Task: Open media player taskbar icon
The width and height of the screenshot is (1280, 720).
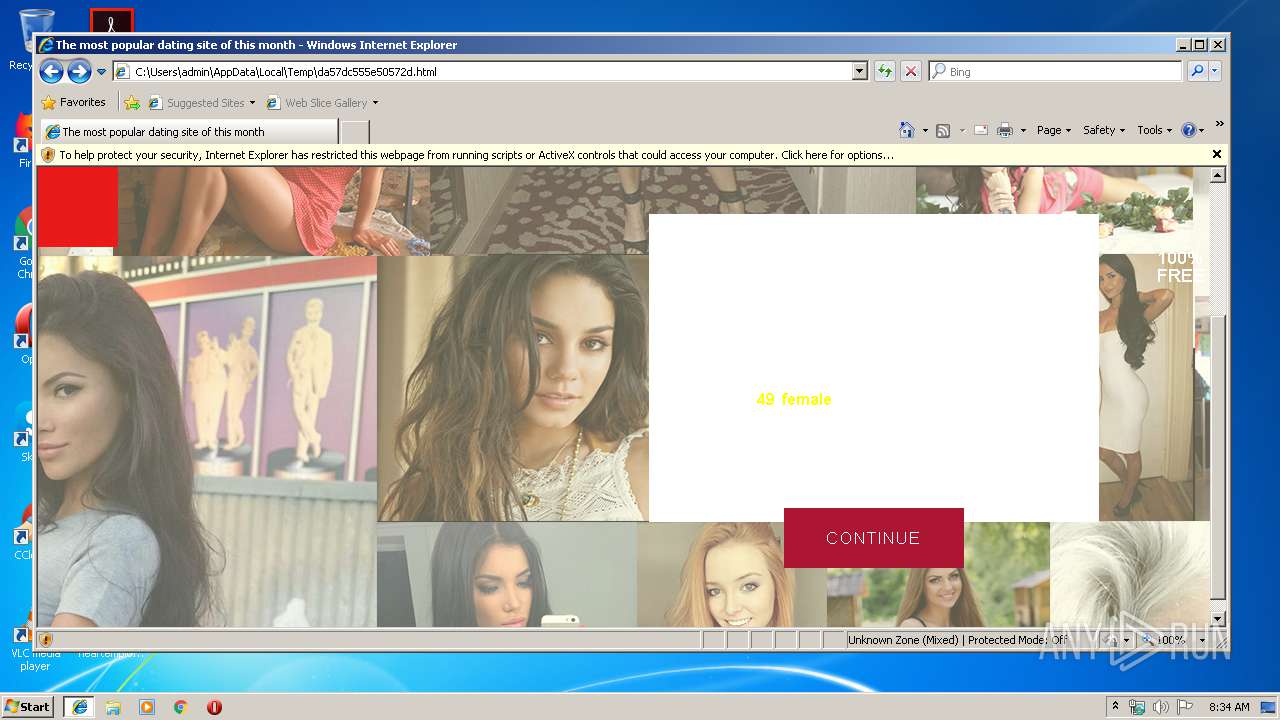Action: click(147, 707)
